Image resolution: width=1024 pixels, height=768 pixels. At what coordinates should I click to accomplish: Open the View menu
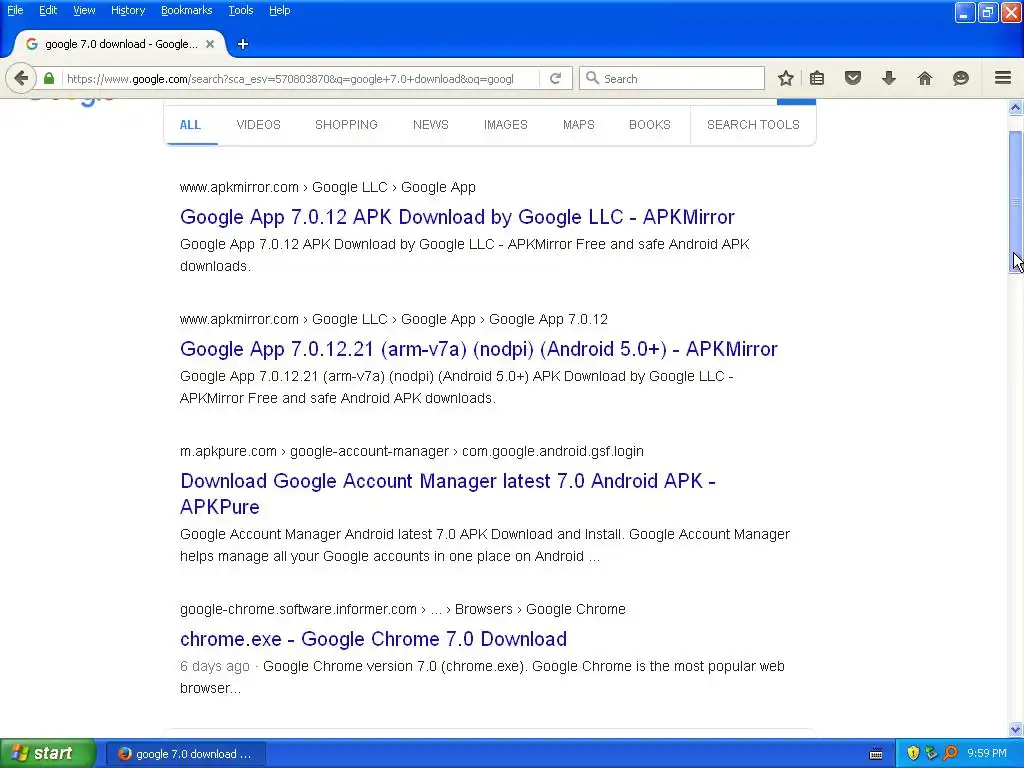point(84,10)
